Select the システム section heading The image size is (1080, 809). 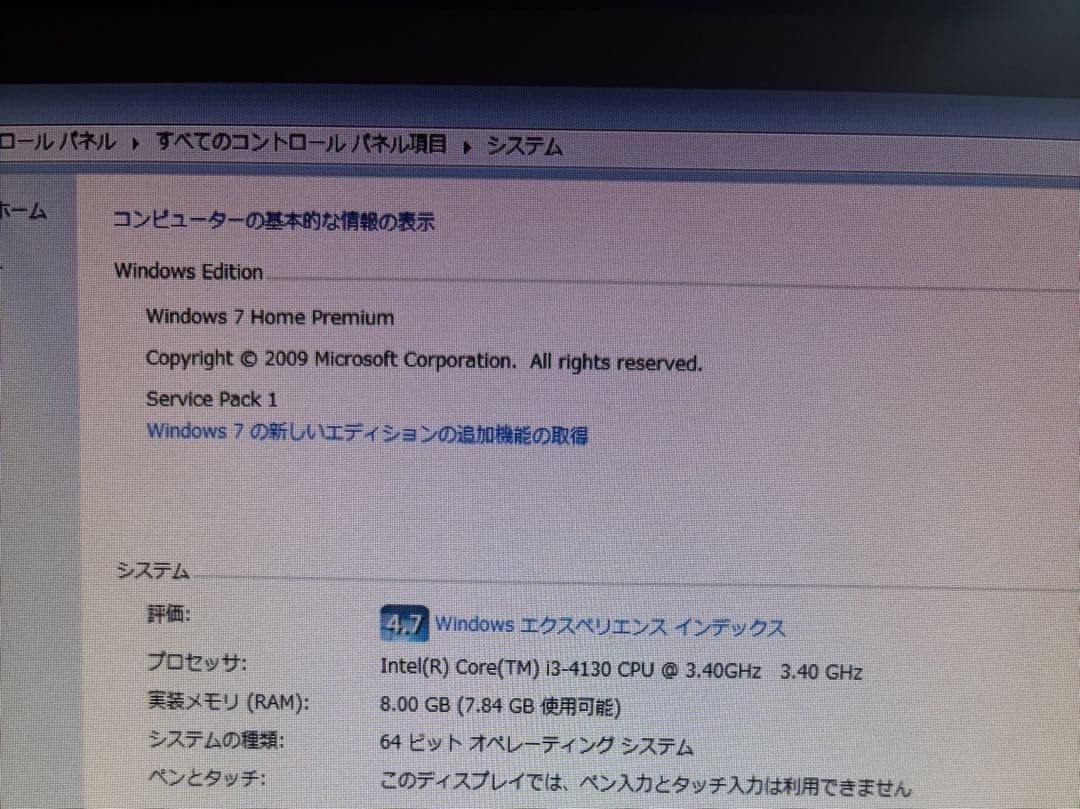(150, 570)
